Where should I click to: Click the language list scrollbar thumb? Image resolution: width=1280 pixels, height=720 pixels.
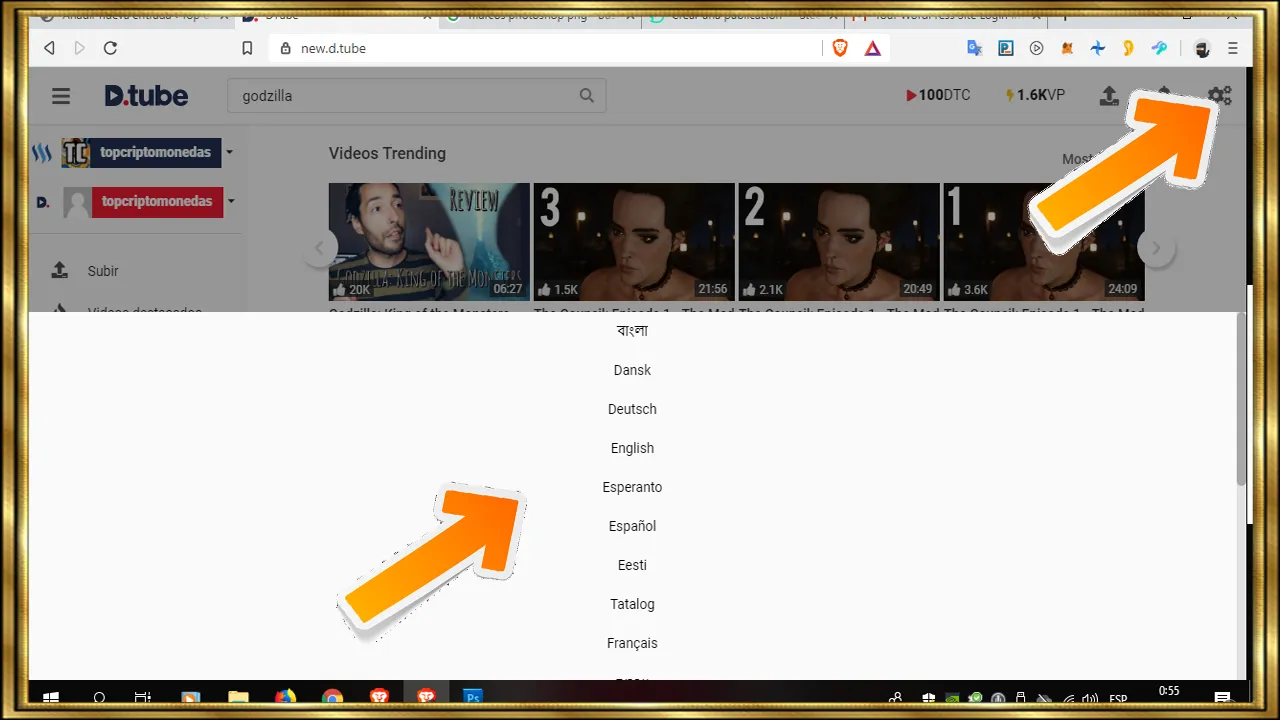[x=1242, y=400]
